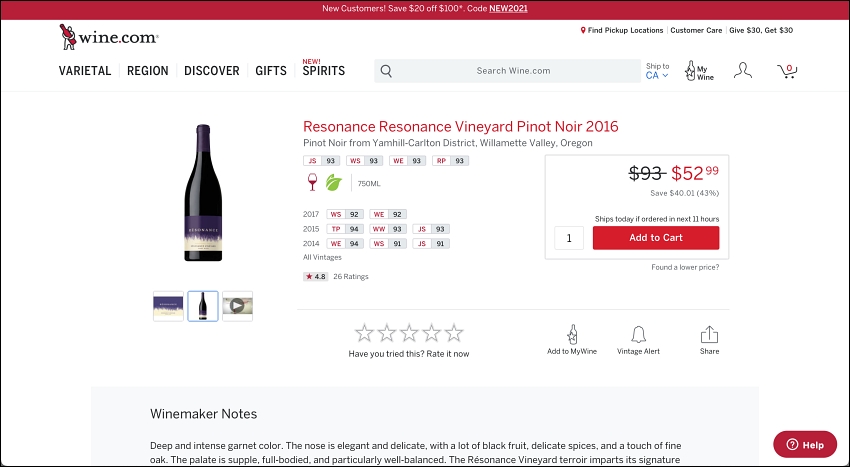850x467 pixels.
Task: Rate the wine four stars
Action: click(432, 332)
